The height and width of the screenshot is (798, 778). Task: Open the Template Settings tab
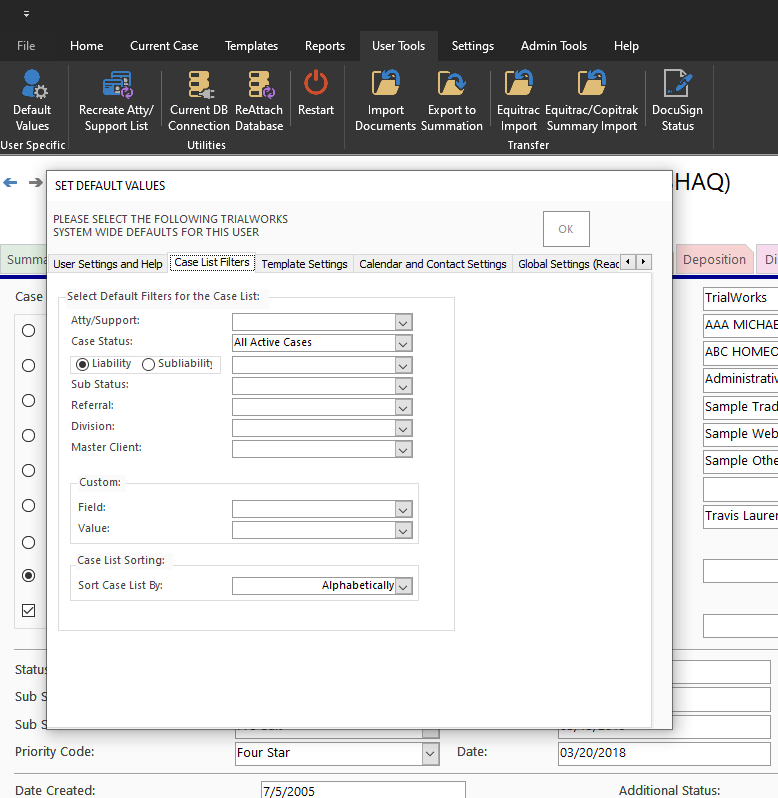pyautogui.click(x=304, y=264)
